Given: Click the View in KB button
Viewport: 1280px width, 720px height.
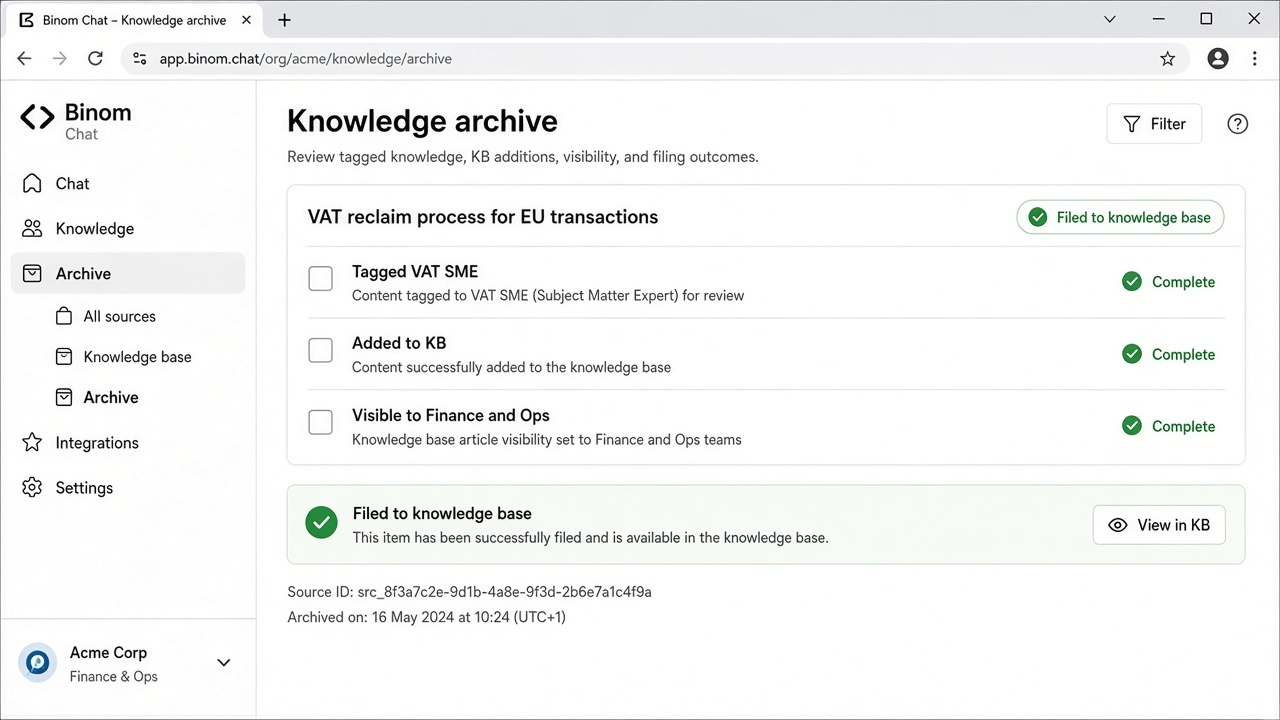Looking at the screenshot, I should (1159, 525).
